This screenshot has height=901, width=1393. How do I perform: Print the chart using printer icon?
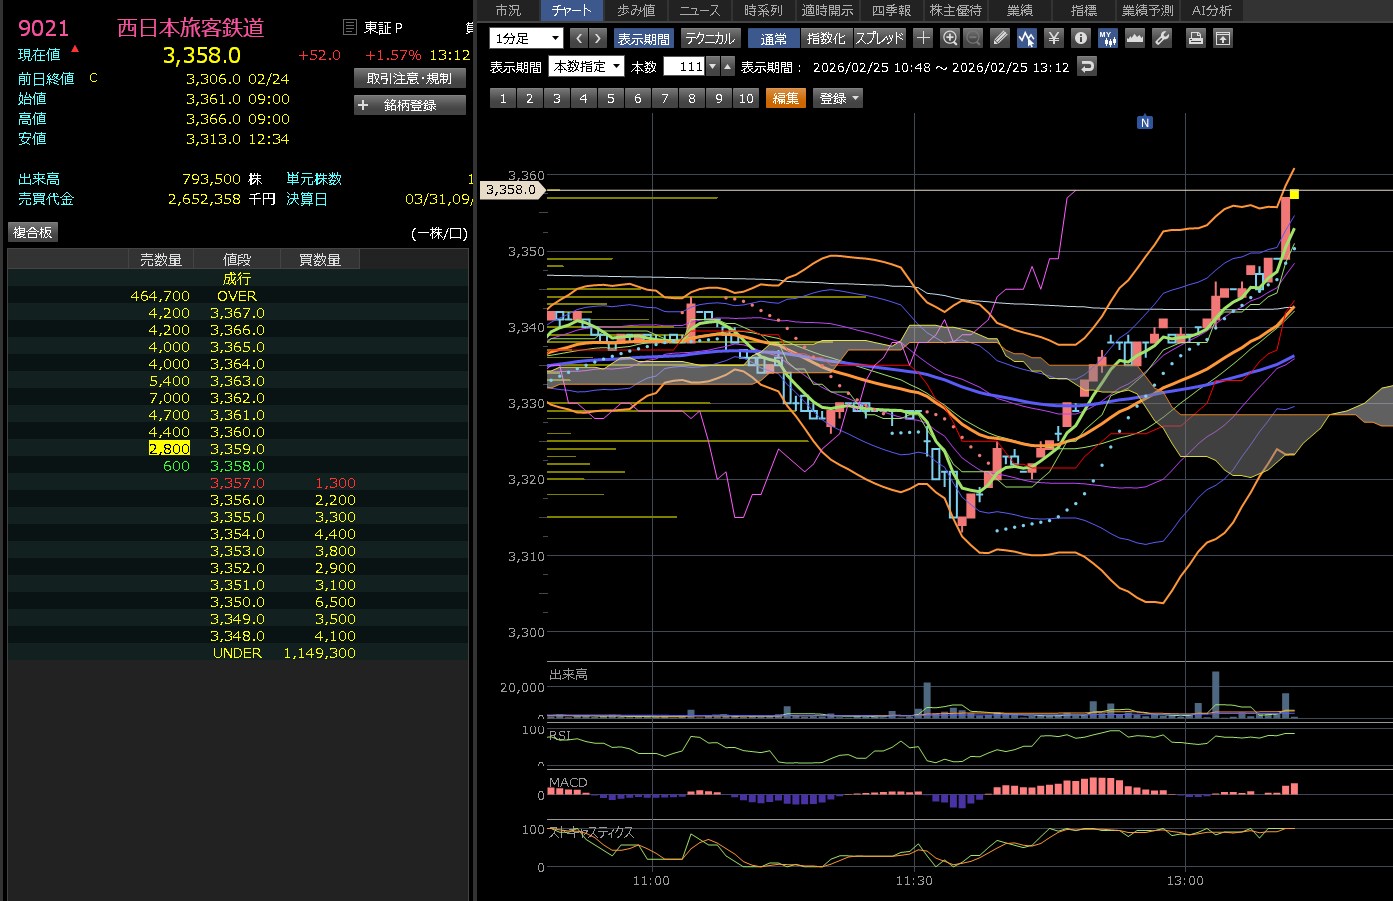click(x=1195, y=38)
